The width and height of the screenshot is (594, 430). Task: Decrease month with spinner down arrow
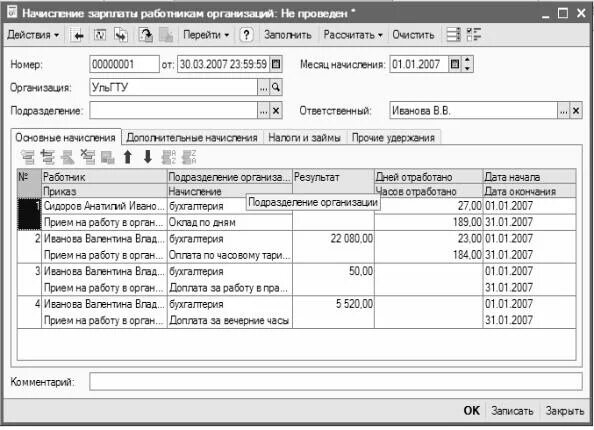(x=467, y=69)
